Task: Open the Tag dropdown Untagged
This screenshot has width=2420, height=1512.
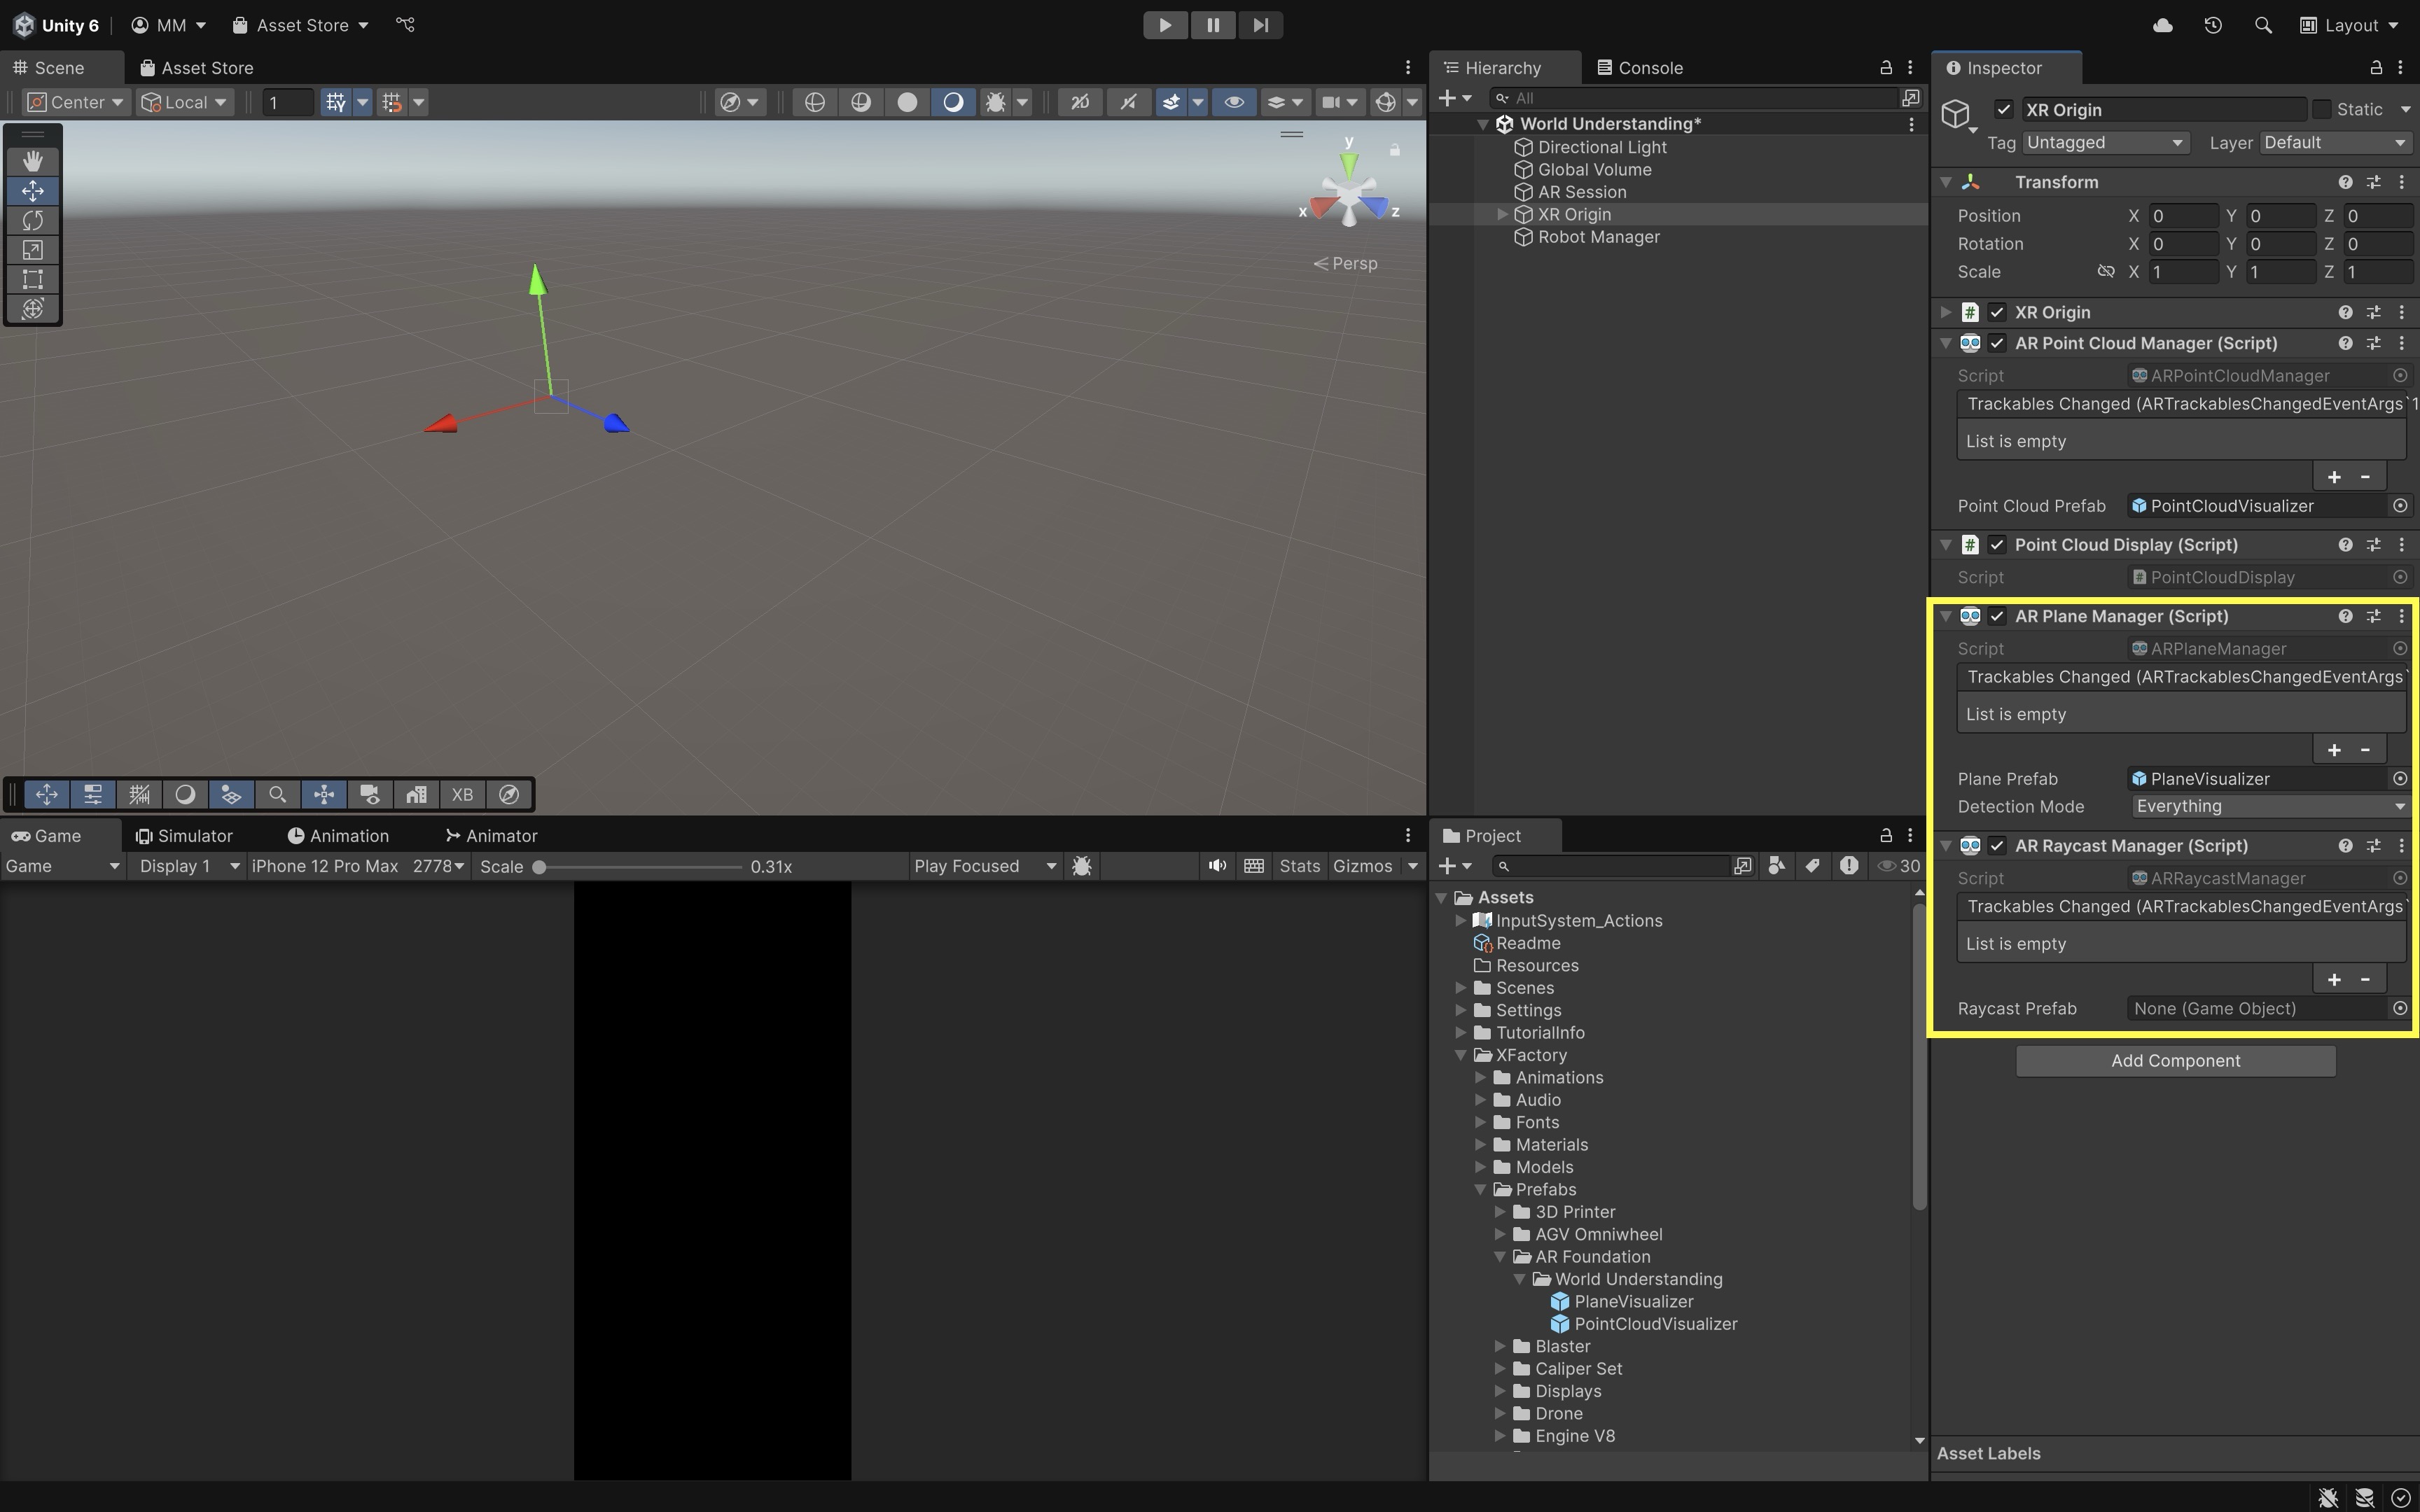Action: (2106, 143)
